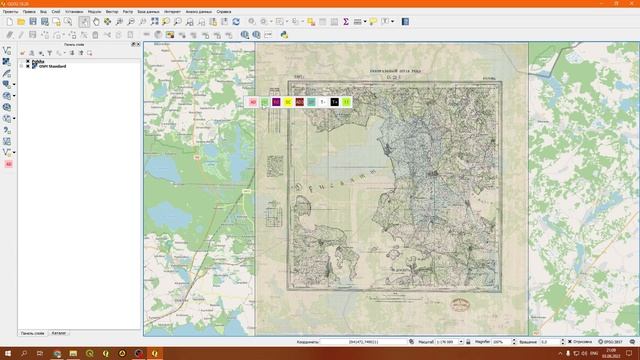640x360 pixels.
Task: Refresh the map with the blue arrows icon
Action: tap(236, 22)
